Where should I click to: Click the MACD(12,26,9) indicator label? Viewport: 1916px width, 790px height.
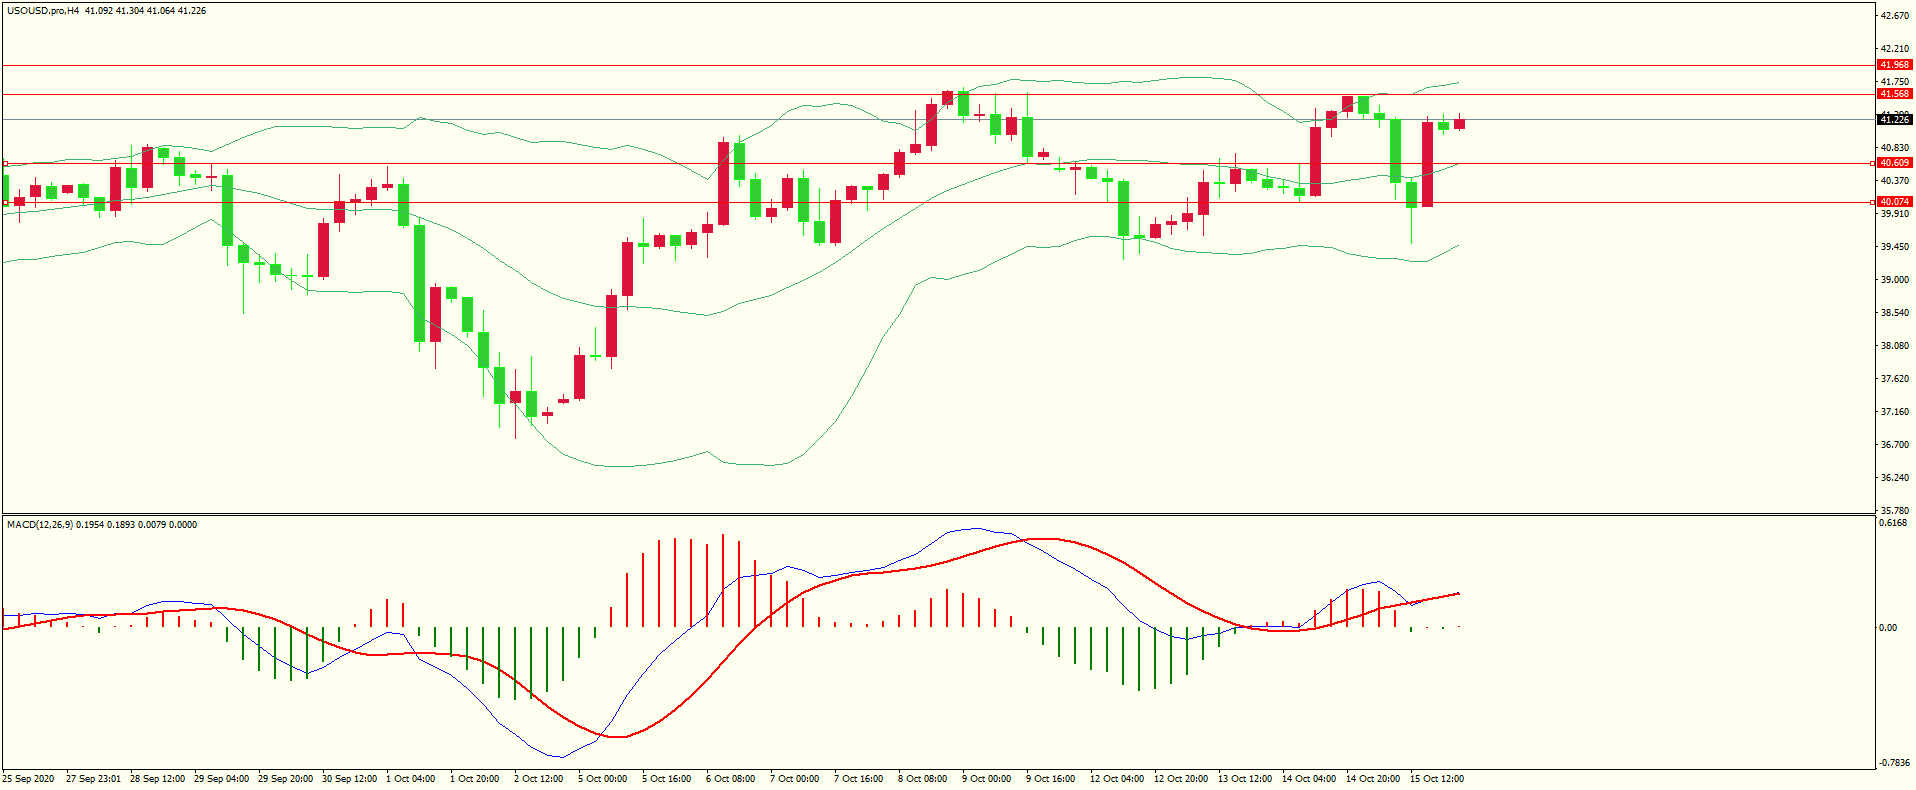coord(39,525)
